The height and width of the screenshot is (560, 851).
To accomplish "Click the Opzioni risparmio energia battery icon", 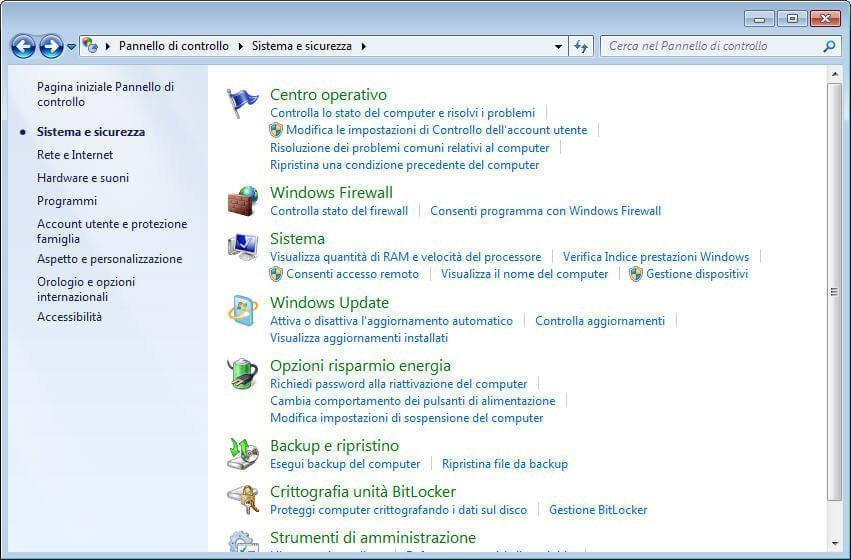I will [243, 374].
